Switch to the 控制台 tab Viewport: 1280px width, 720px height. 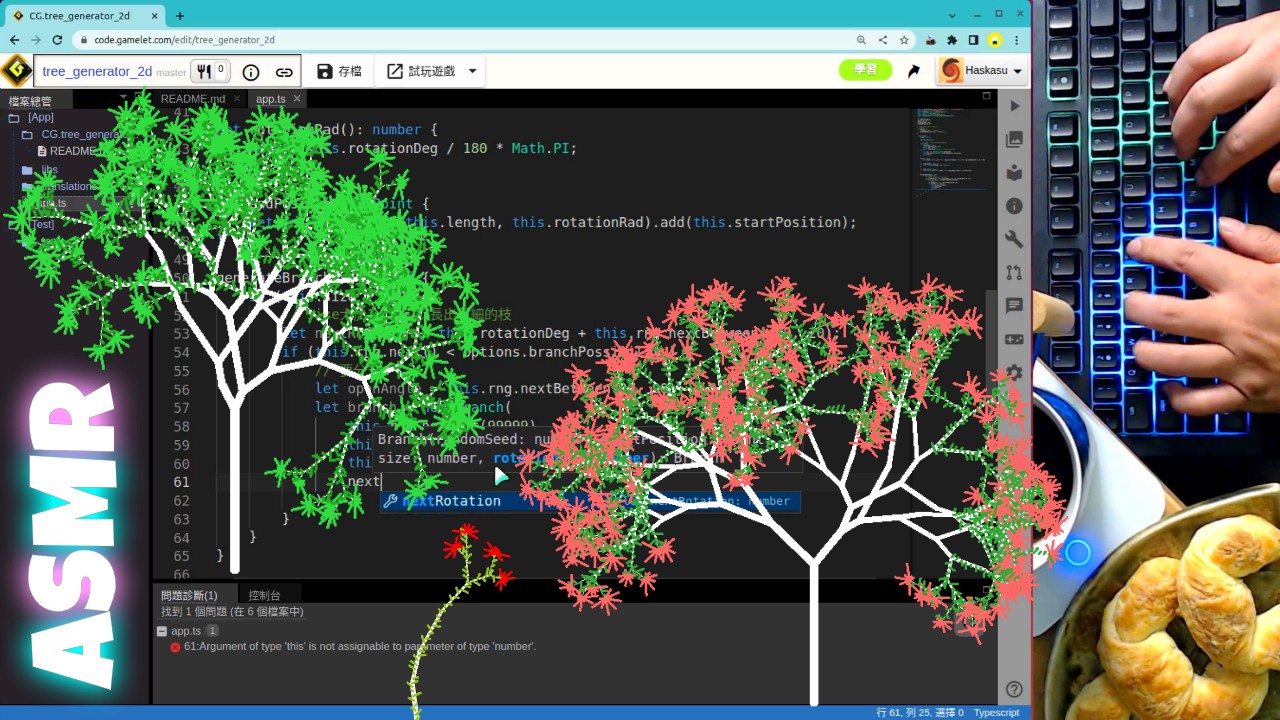click(263, 594)
